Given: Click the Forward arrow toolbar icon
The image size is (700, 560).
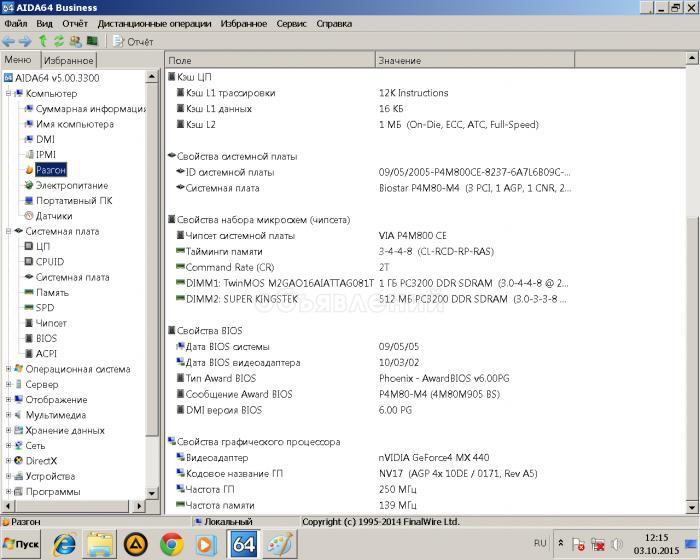Looking at the screenshot, I should (x=25, y=41).
